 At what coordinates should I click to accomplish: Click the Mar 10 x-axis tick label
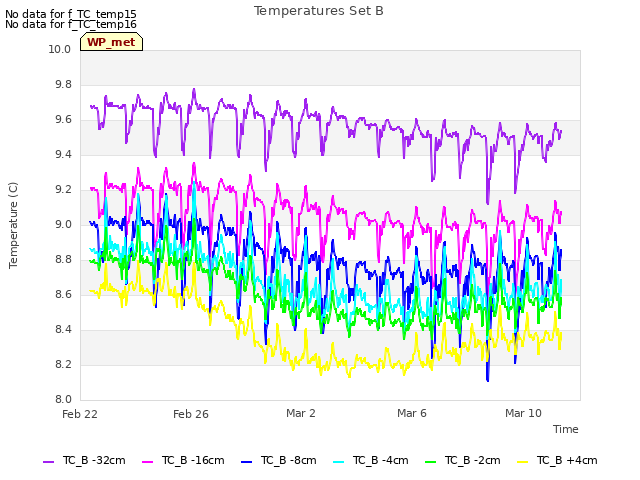click(x=523, y=413)
